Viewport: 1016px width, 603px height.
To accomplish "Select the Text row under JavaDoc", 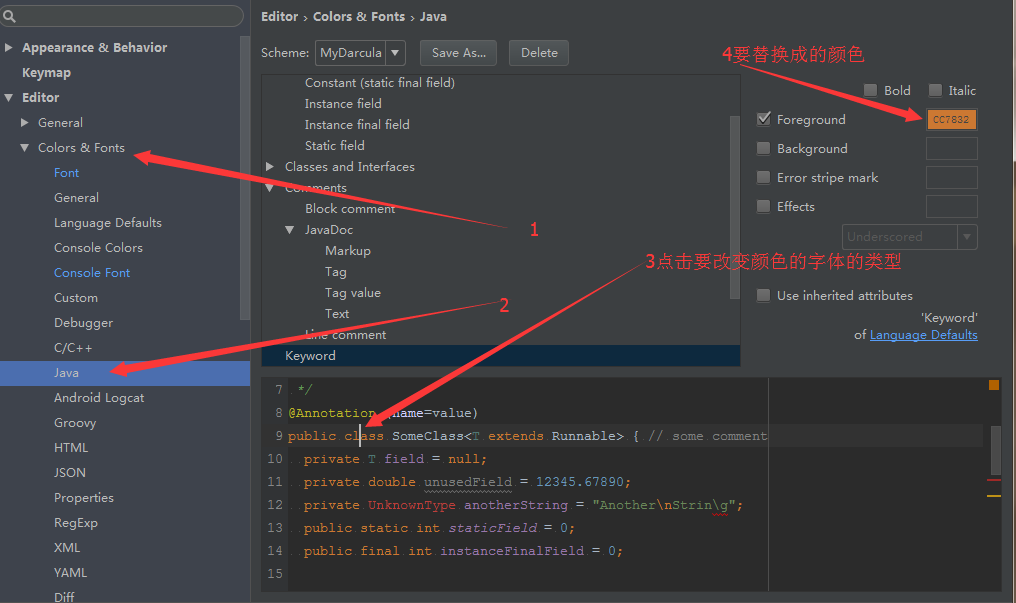I will coord(337,313).
